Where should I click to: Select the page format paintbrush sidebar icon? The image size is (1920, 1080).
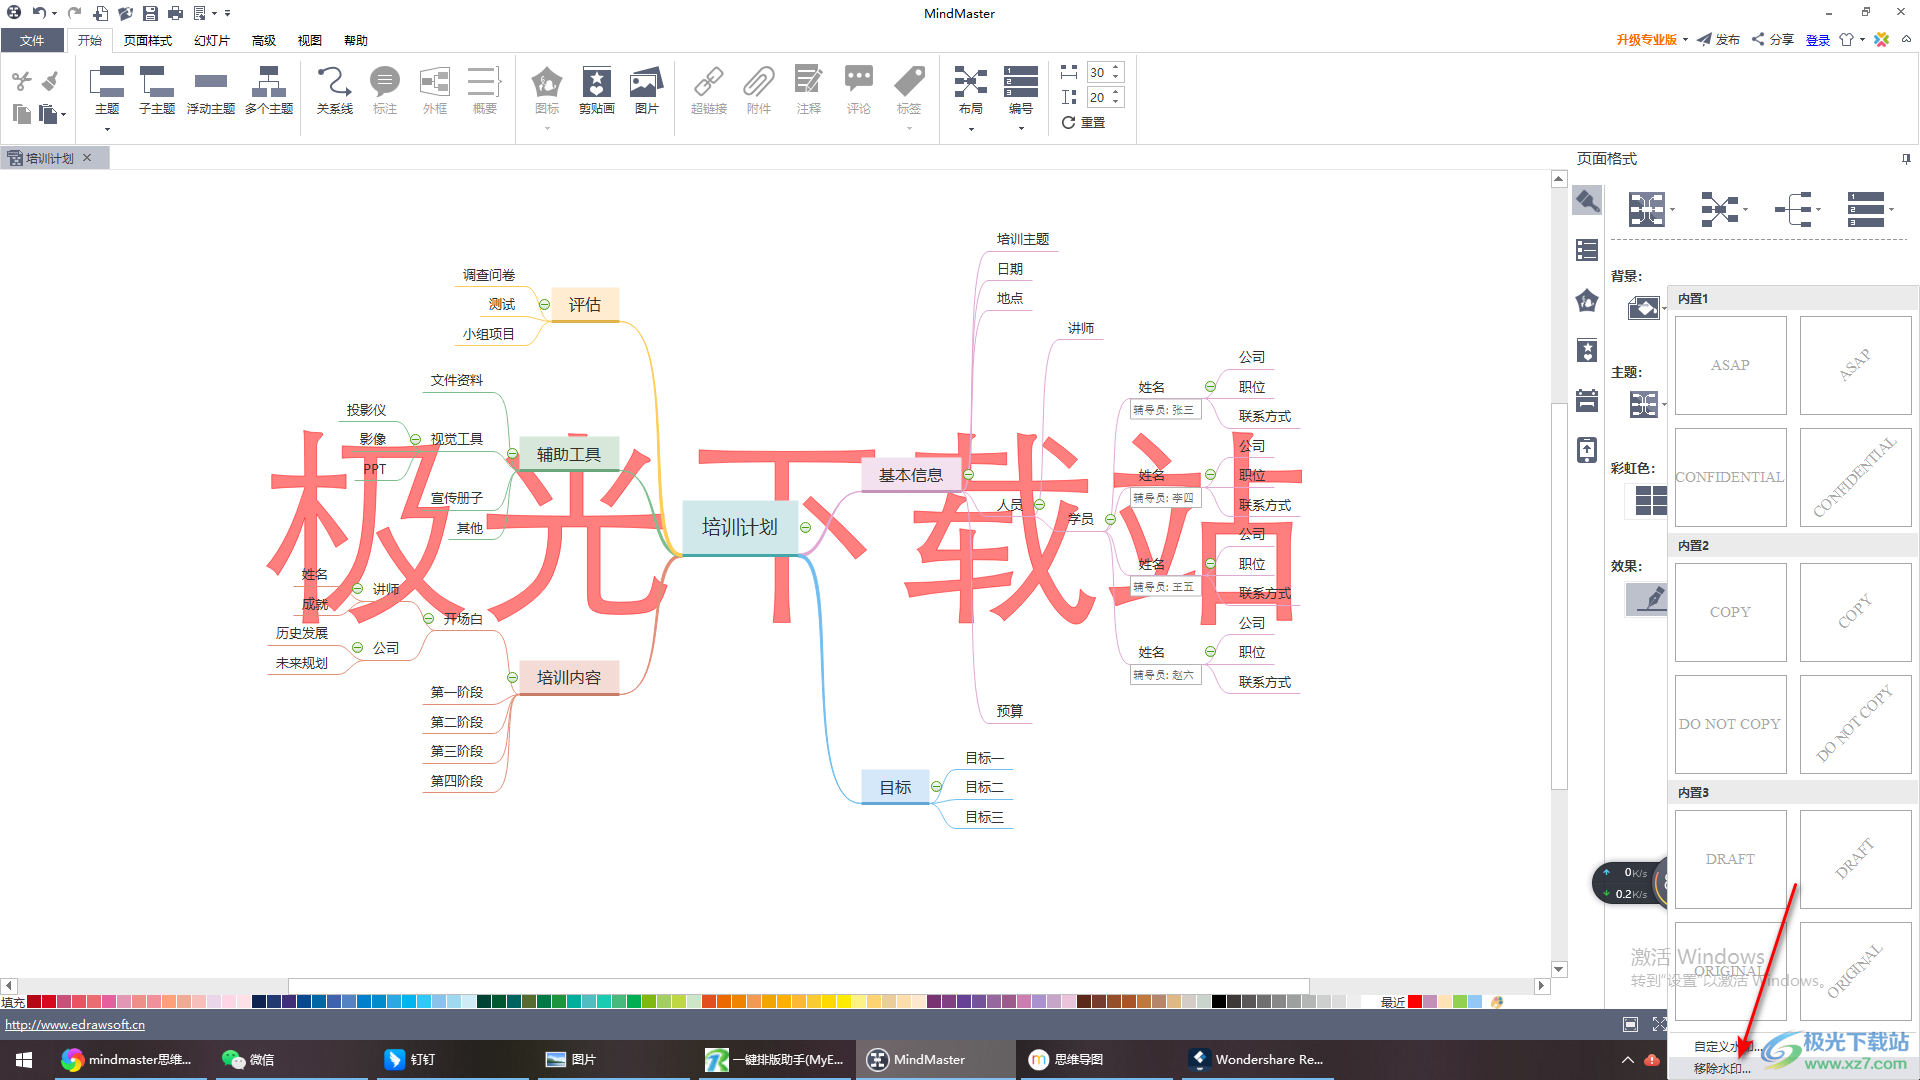1587,201
